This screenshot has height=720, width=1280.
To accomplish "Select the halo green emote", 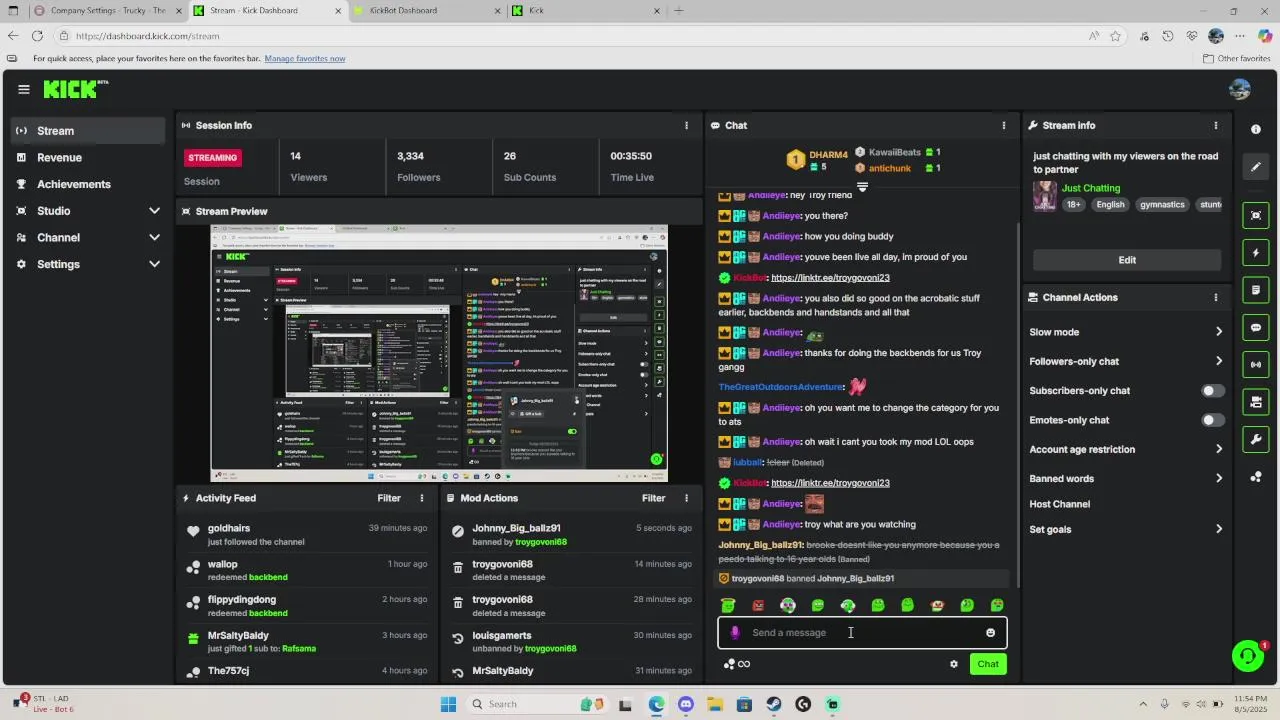I will pyautogui.click(x=728, y=605).
